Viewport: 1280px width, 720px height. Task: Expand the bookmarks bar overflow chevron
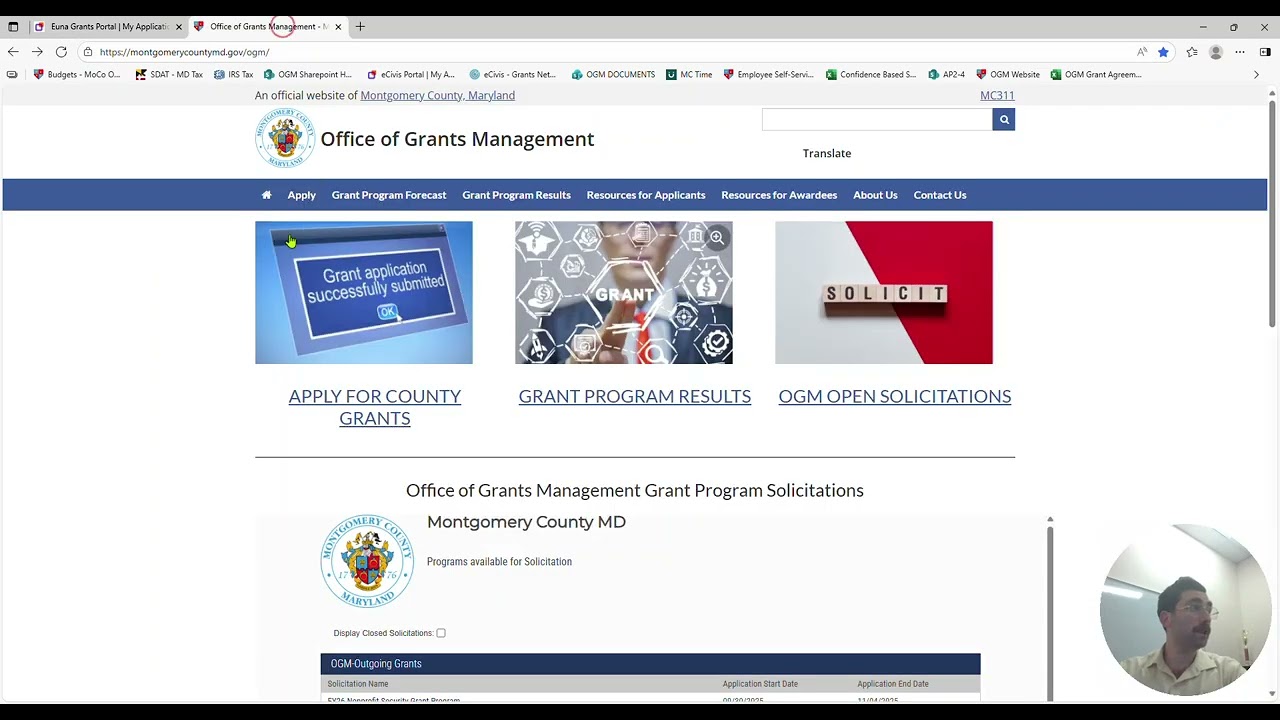click(x=1257, y=74)
